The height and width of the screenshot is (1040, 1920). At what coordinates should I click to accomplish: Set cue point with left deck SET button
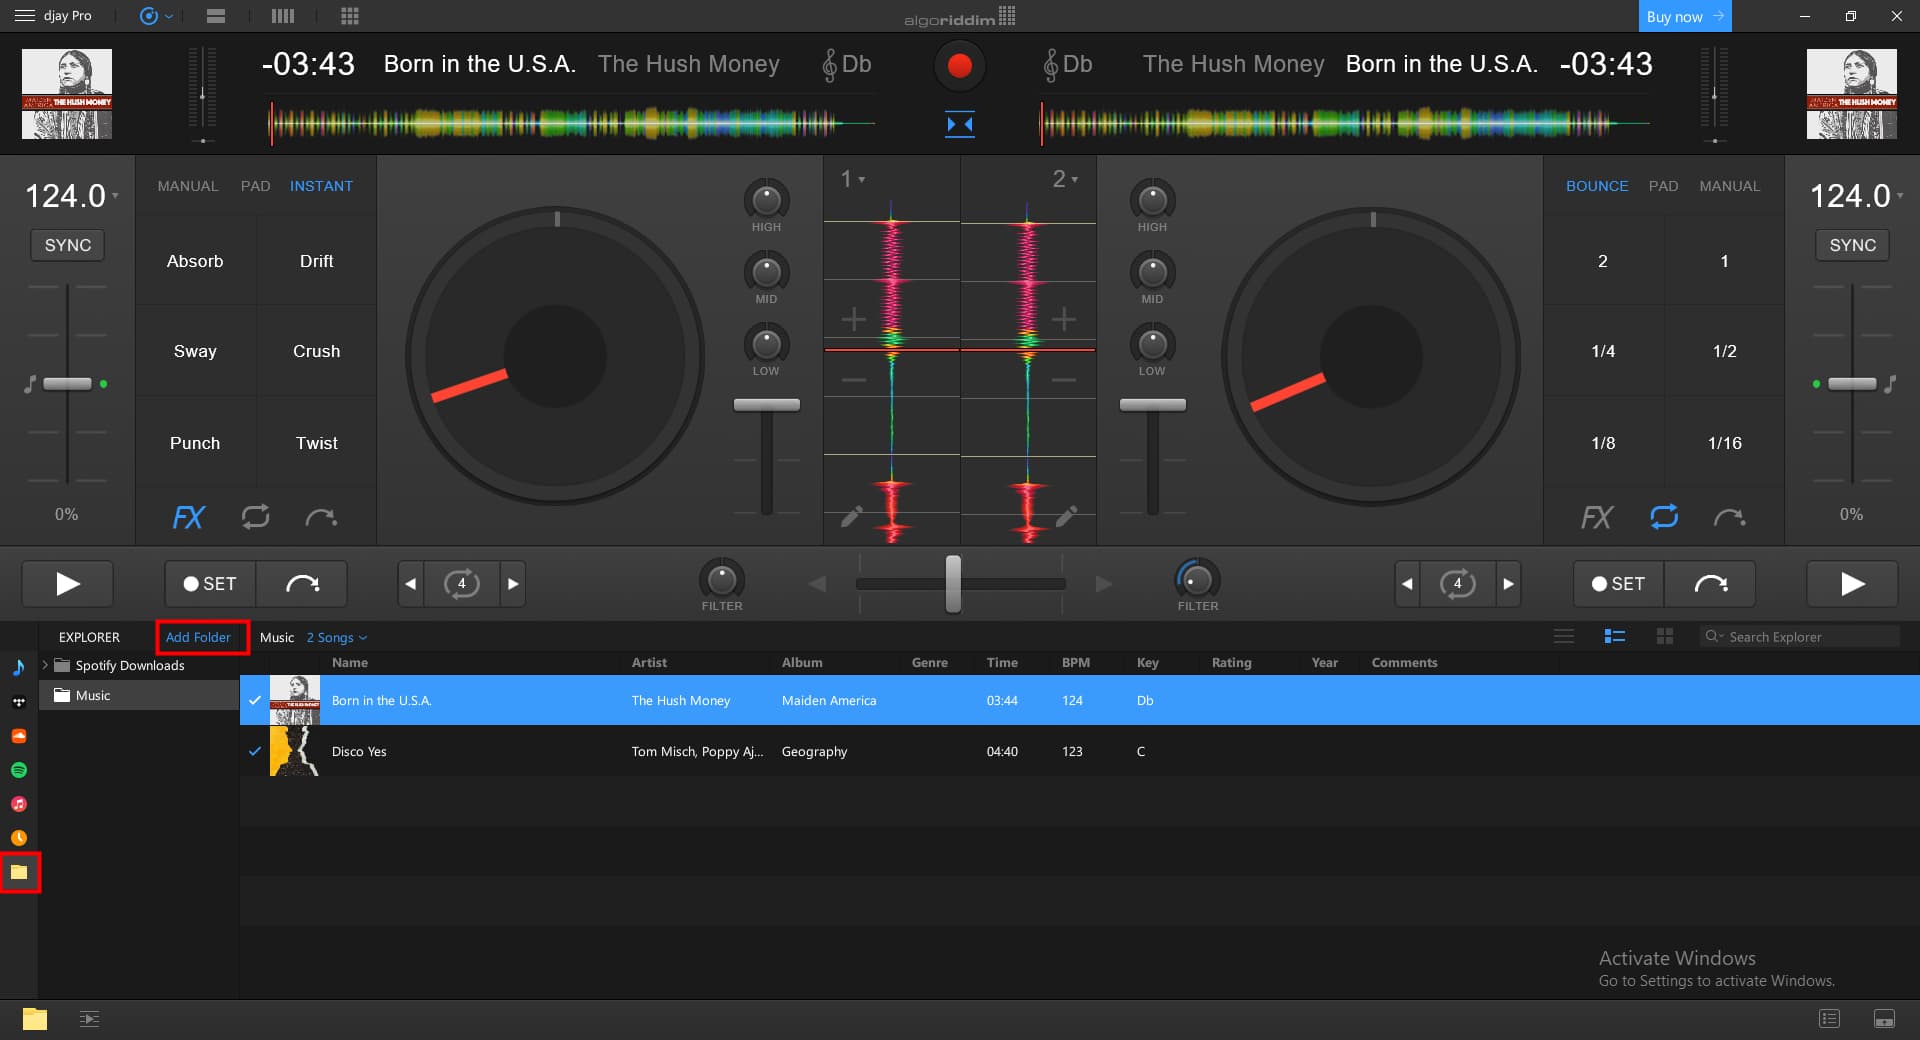point(210,584)
